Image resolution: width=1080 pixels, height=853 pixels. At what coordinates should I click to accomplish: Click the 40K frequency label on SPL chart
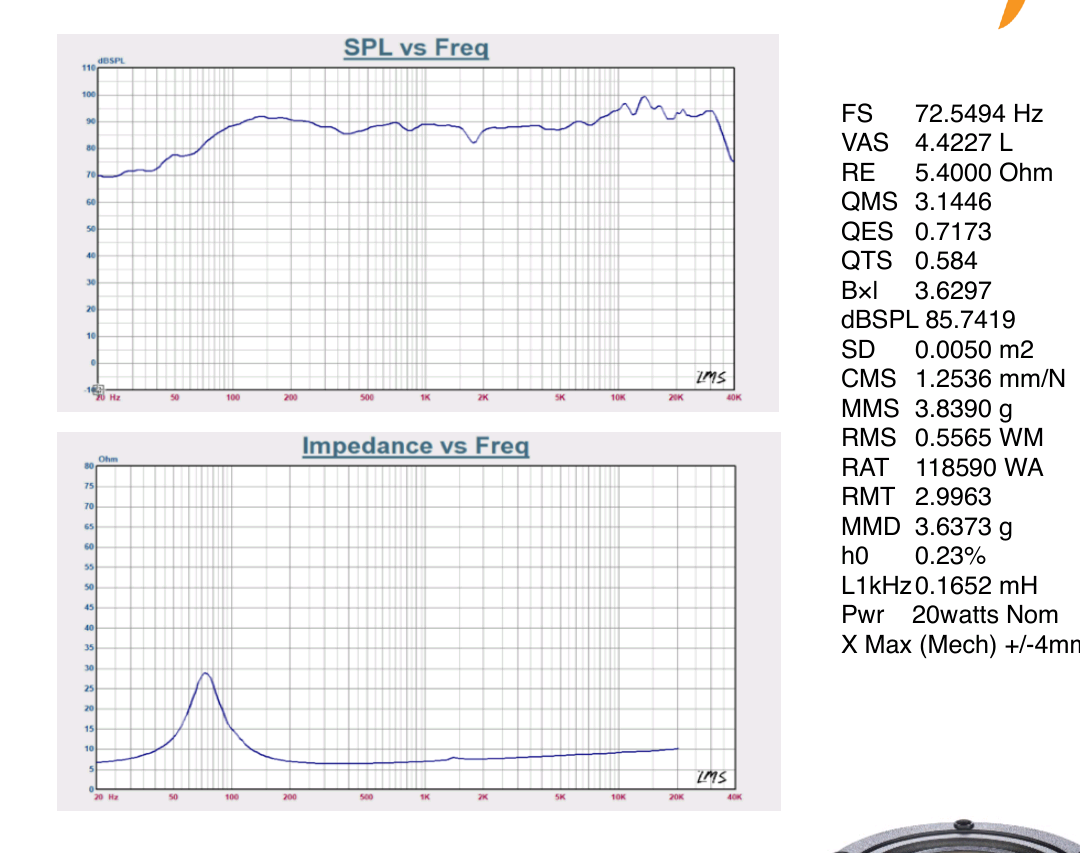[x=734, y=398]
